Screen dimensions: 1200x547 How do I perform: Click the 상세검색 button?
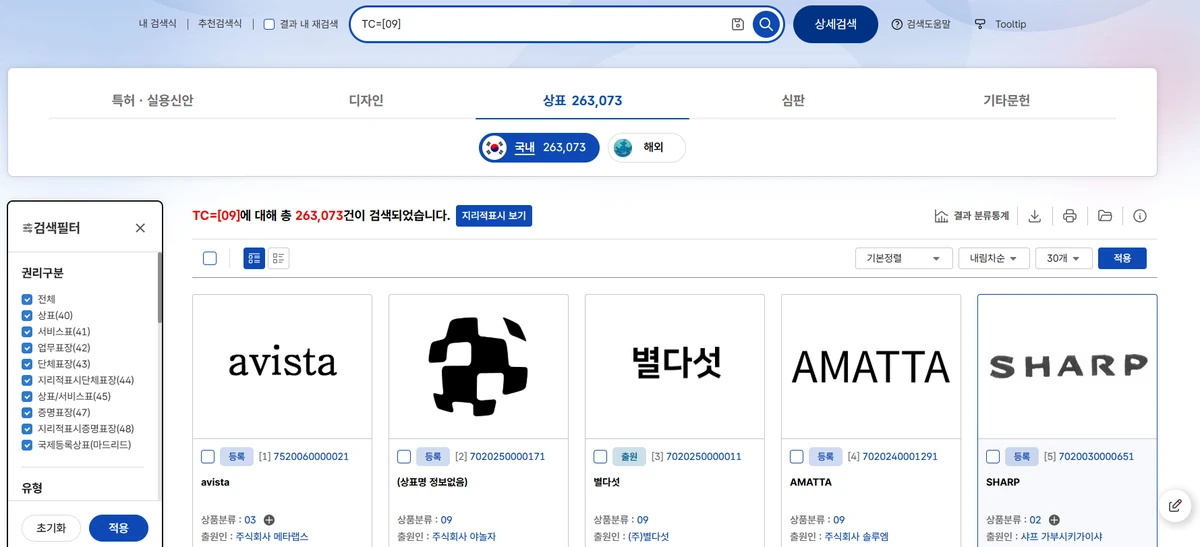(x=835, y=24)
